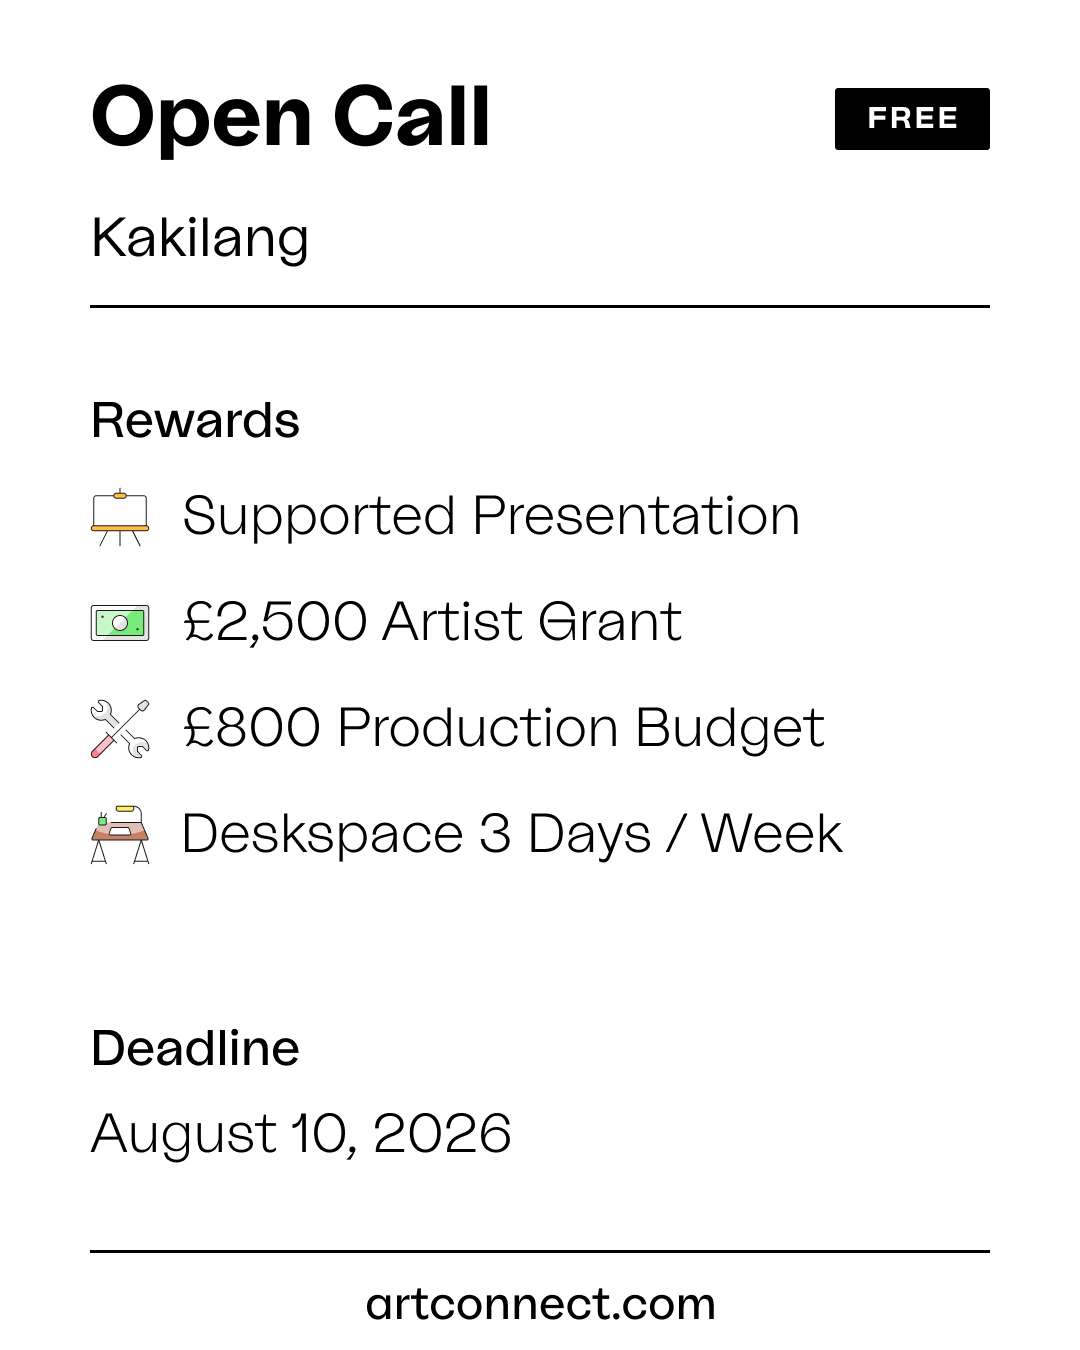Click the desk with lamp icon
The width and height of the screenshot is (1080, 1350).
pyautogui.click(x=120, y=834)
